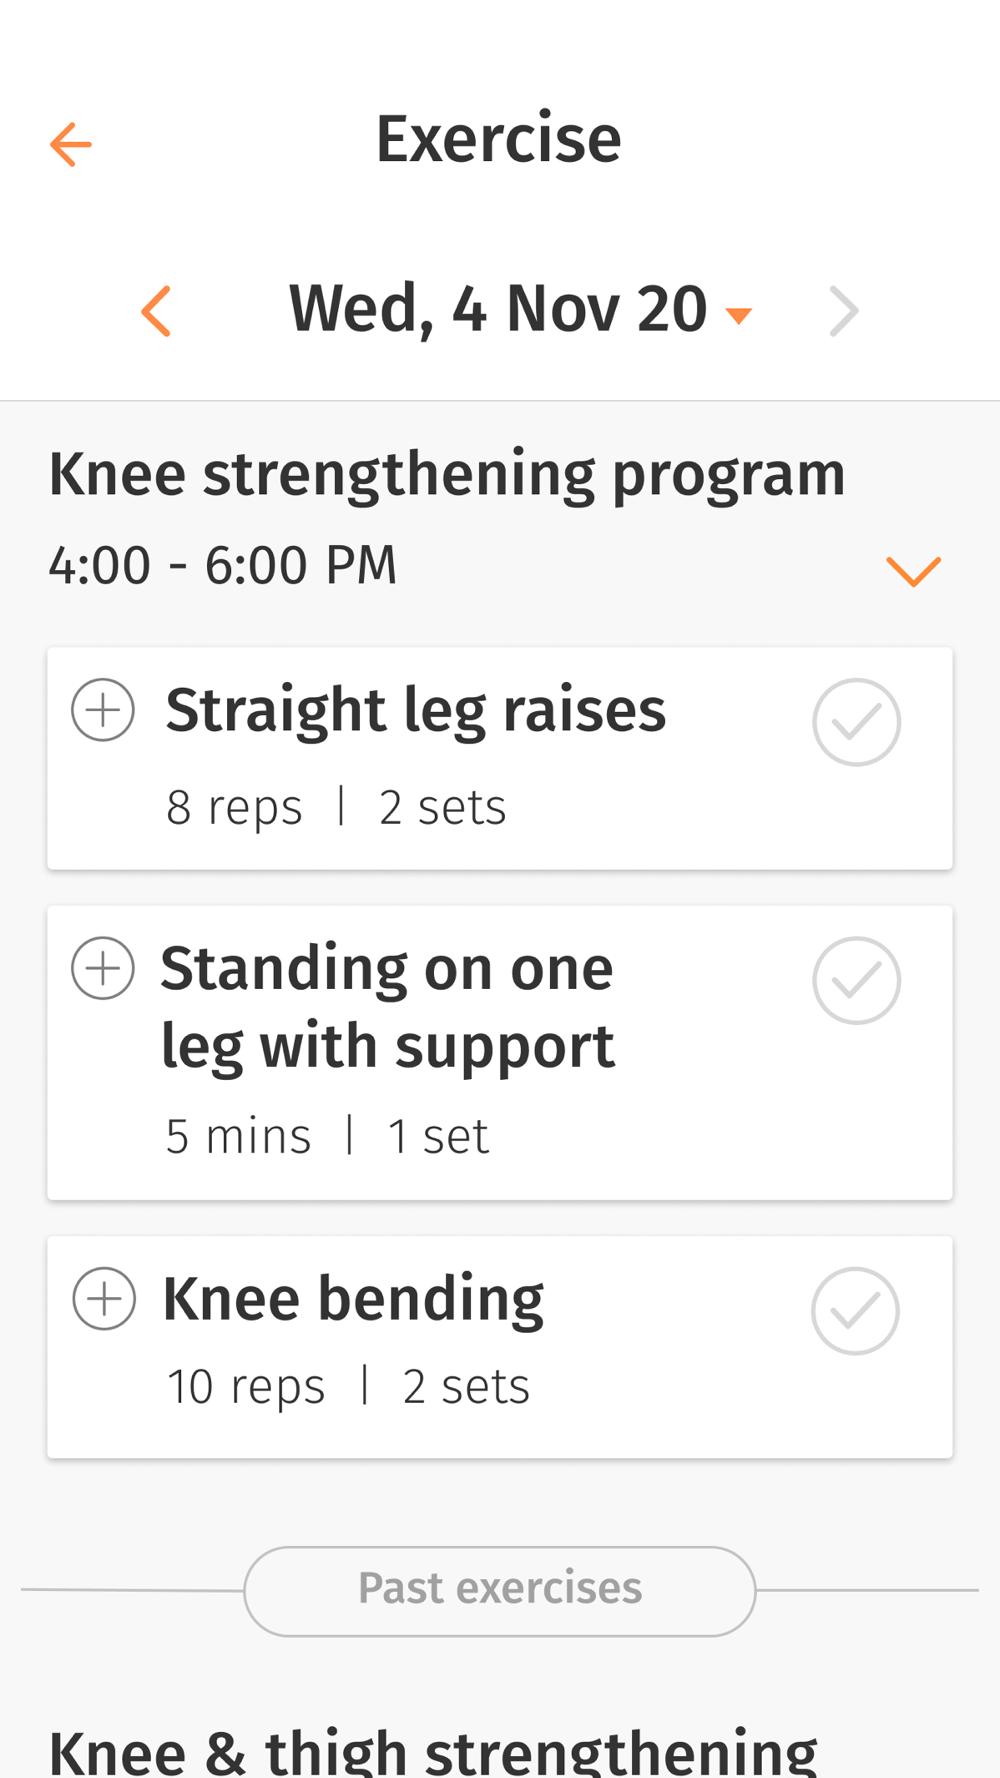1000x1778 pixels.
Task: Click the Wed, 4 Nov 20 date label
Action: click(497, 309)
